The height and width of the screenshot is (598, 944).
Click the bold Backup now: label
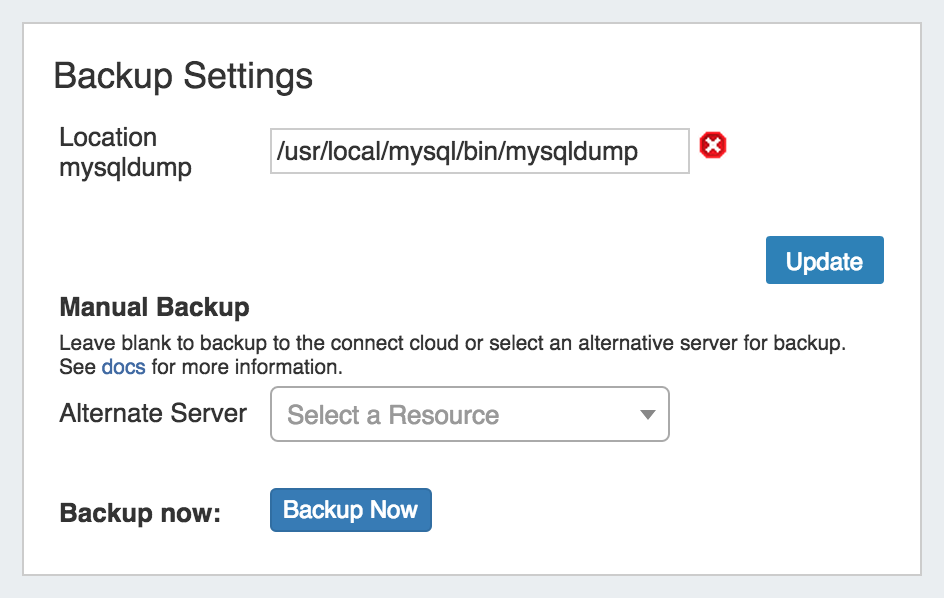pyautogui.click(x=139, y=513)
